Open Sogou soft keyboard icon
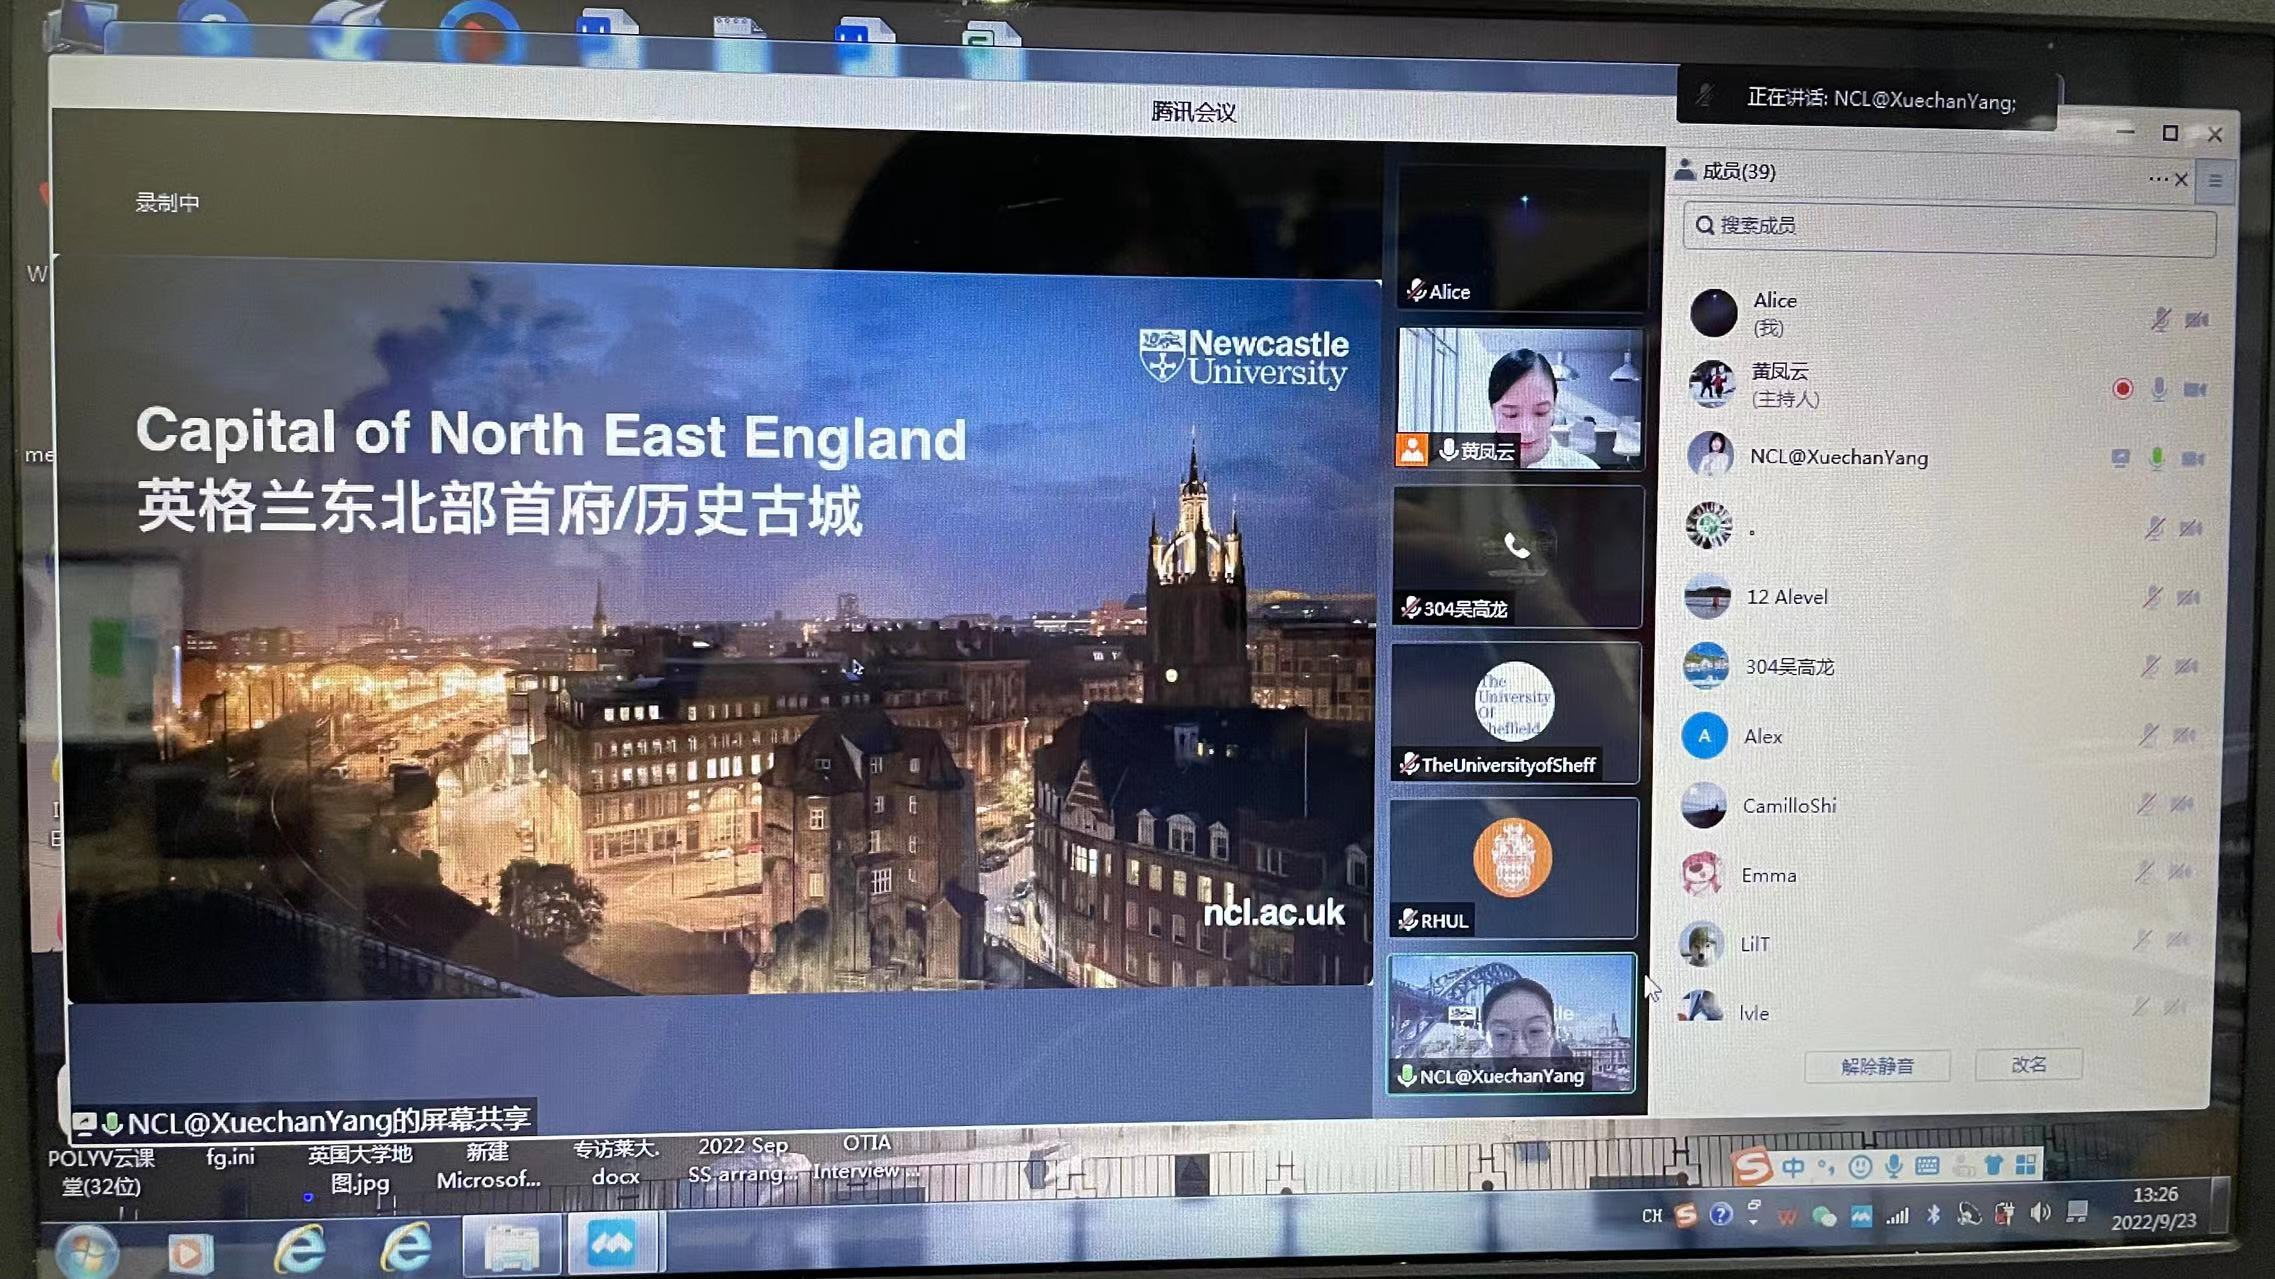Image resolution: width=2275 pixels, height=1279 pixels. pyautogui.click(x=1927, y=1166)
